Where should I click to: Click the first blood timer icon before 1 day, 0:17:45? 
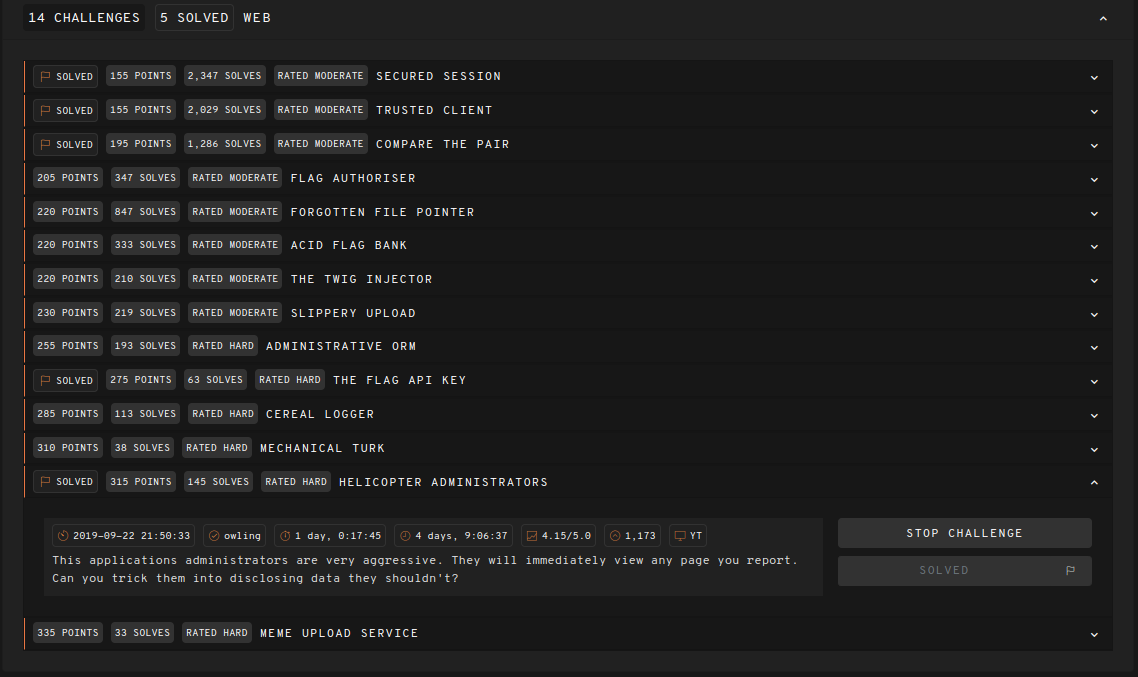284,535
